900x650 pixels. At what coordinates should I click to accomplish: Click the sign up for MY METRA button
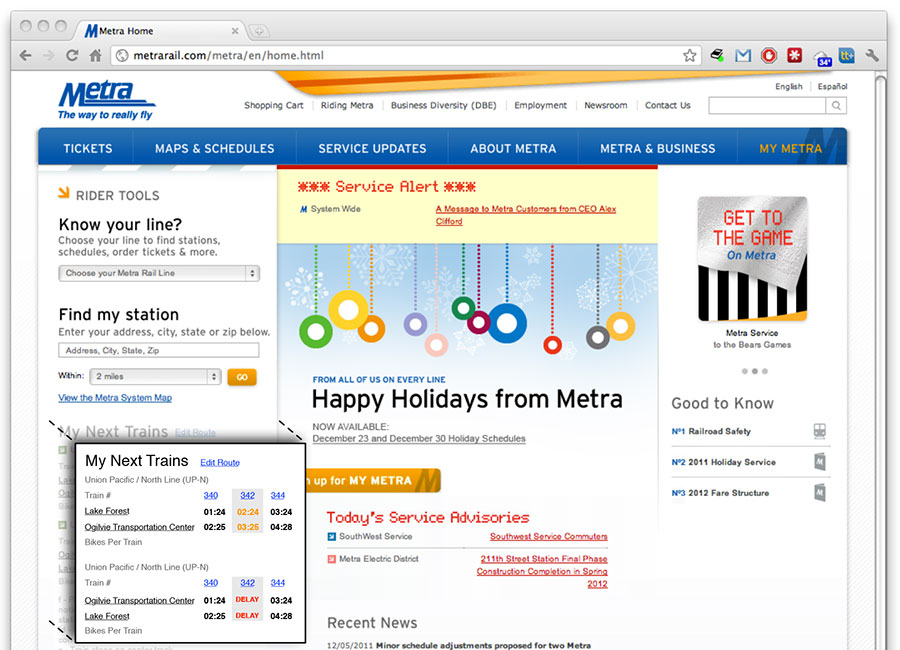click(373, 481)
